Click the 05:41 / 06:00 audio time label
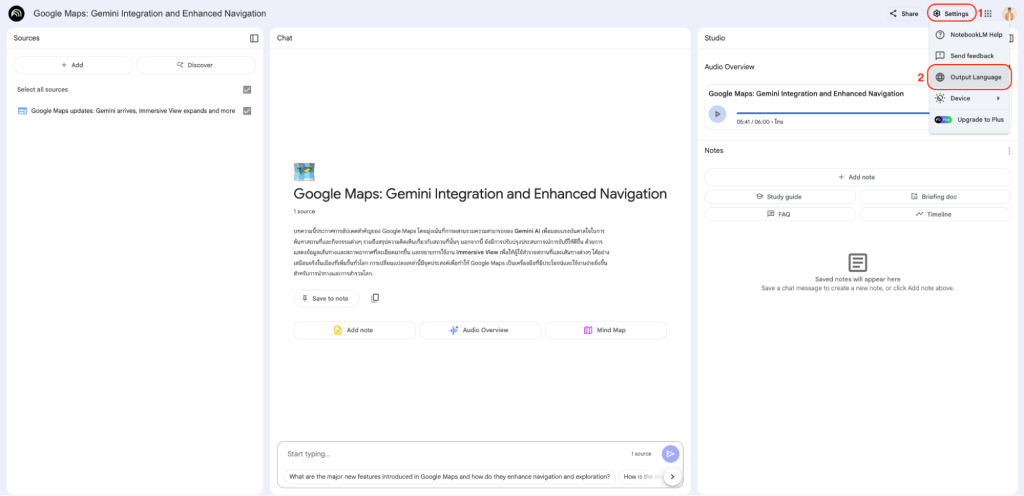This screenshot has width=1024, height=496. click(x=754, y=122)
